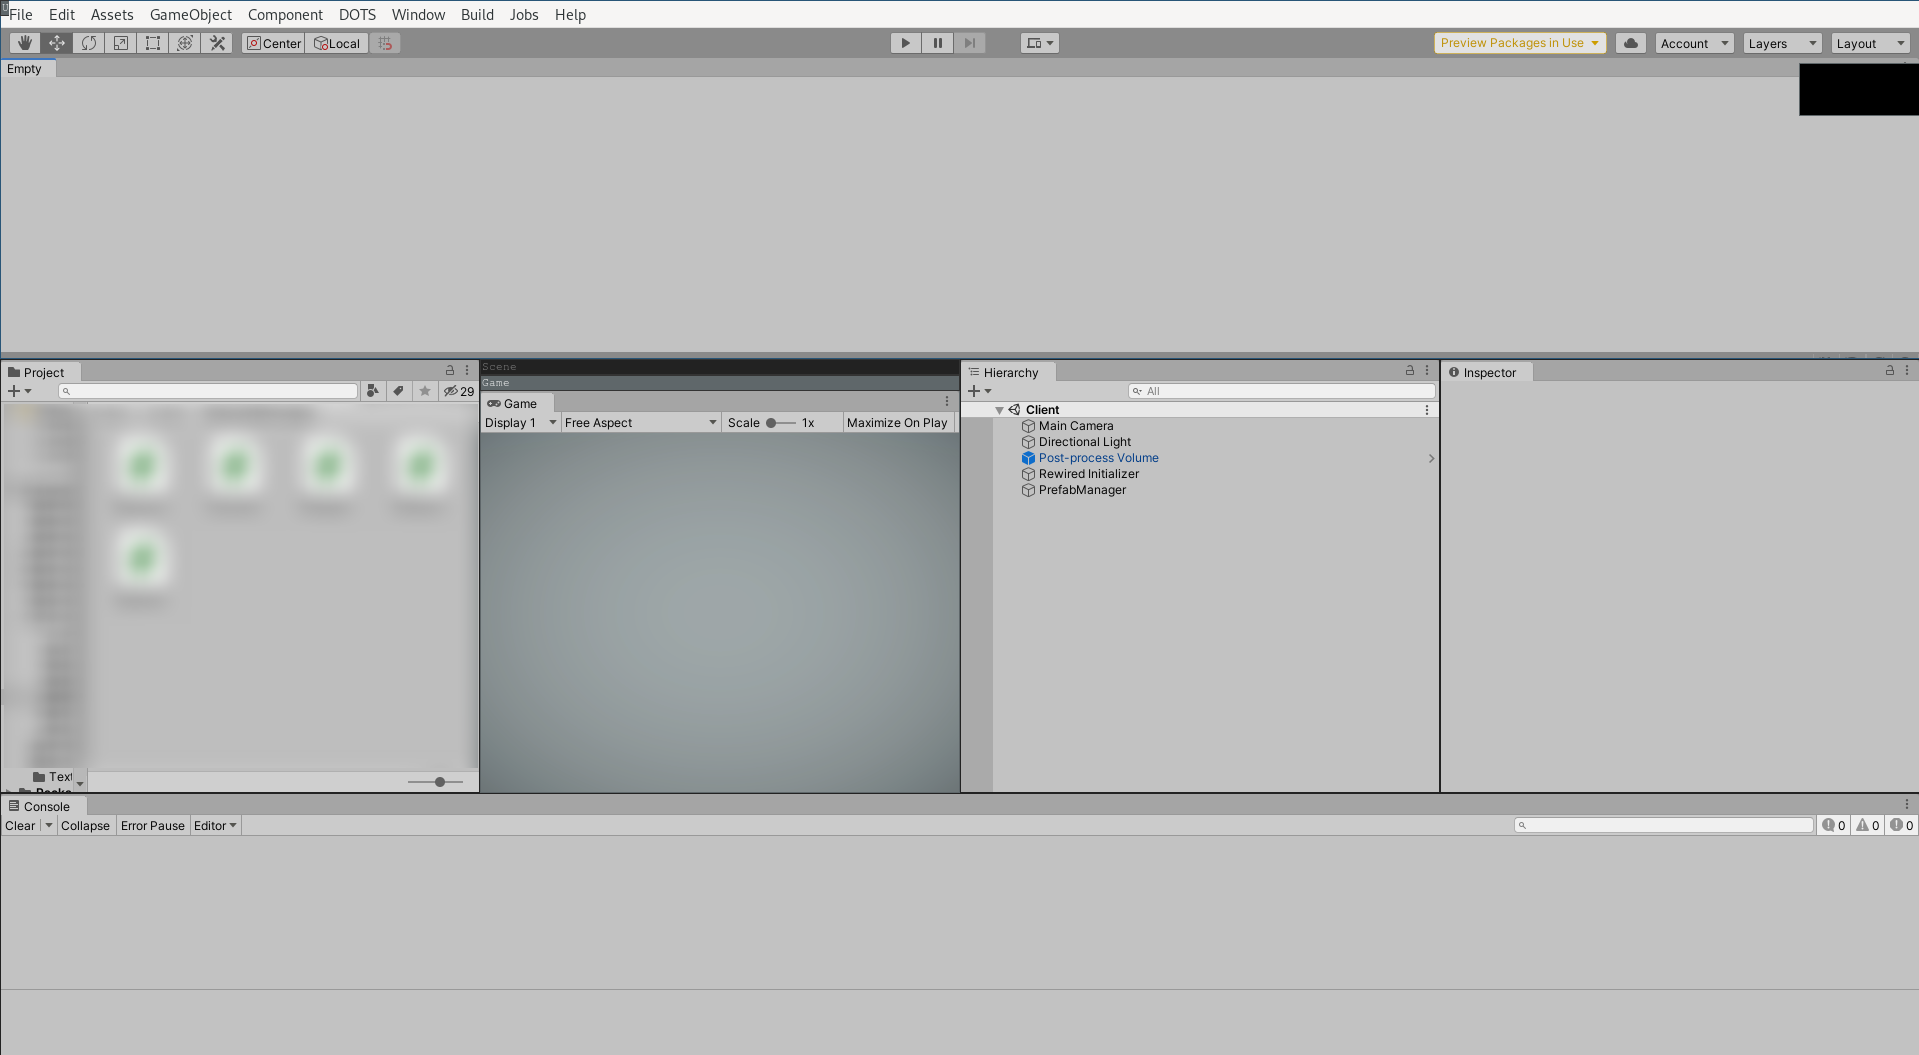Open the Display 1 dropdown
Viewport: 1919px width, 1055px height.
pos(520,423)
